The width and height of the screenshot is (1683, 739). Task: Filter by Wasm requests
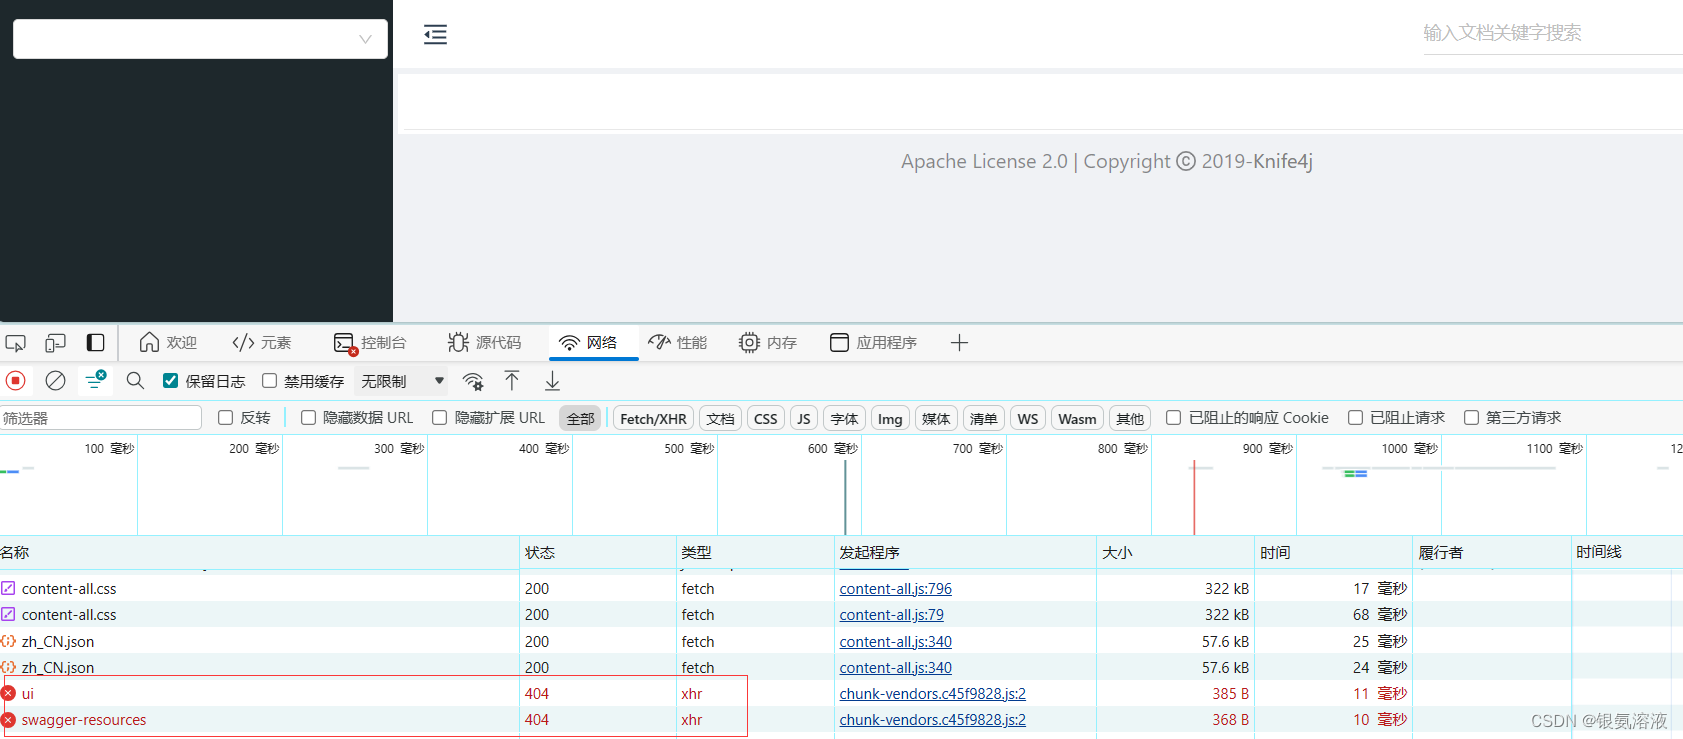[1078, 419]
